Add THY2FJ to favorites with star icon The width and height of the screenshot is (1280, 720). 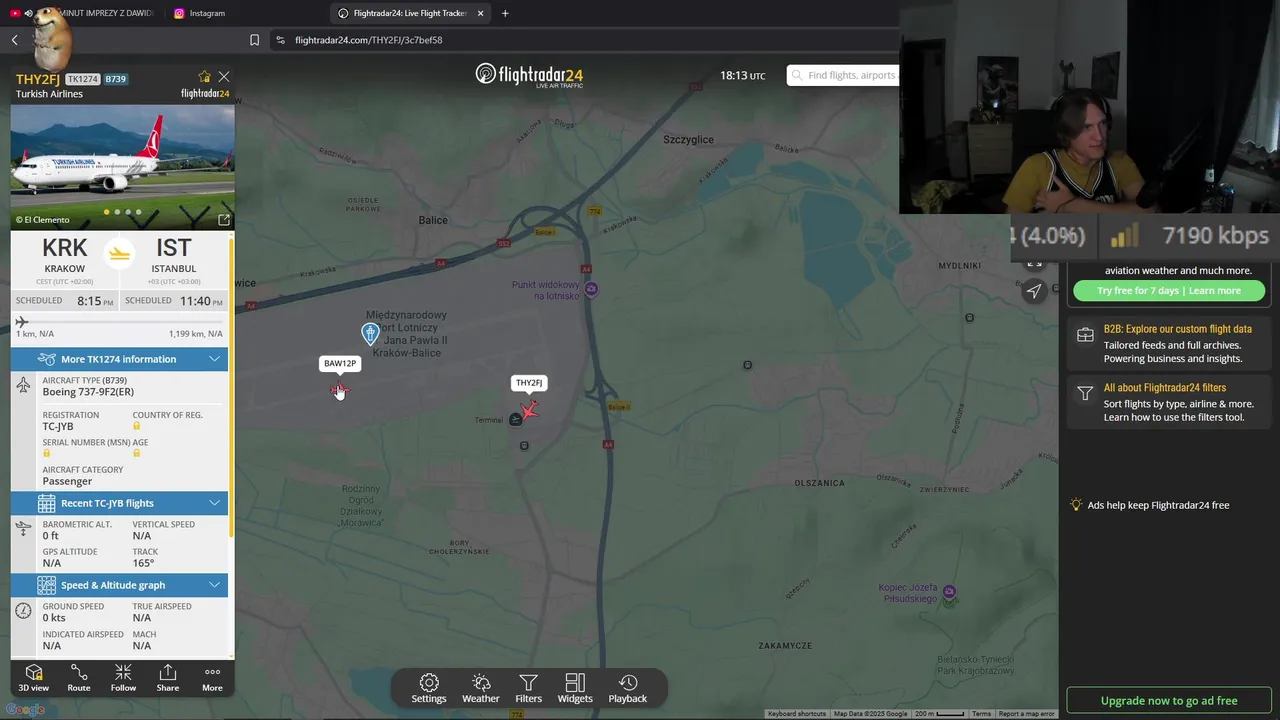[205, 77]
